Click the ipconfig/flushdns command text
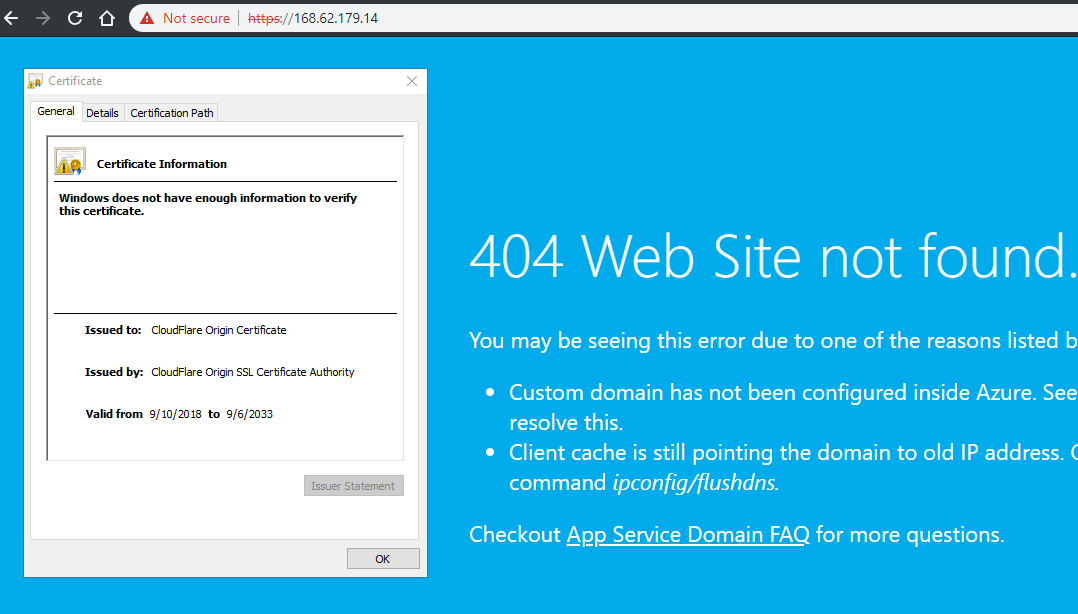Image resolution: width=1078 pixels, height=614 pixels. point(695,483)
